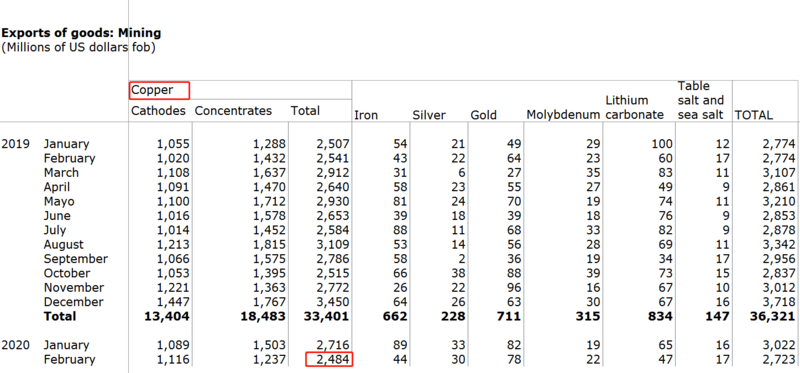The height and width of the screenshot is (373, 800).
Task: Select the Copper header cell
Action: 159,91
